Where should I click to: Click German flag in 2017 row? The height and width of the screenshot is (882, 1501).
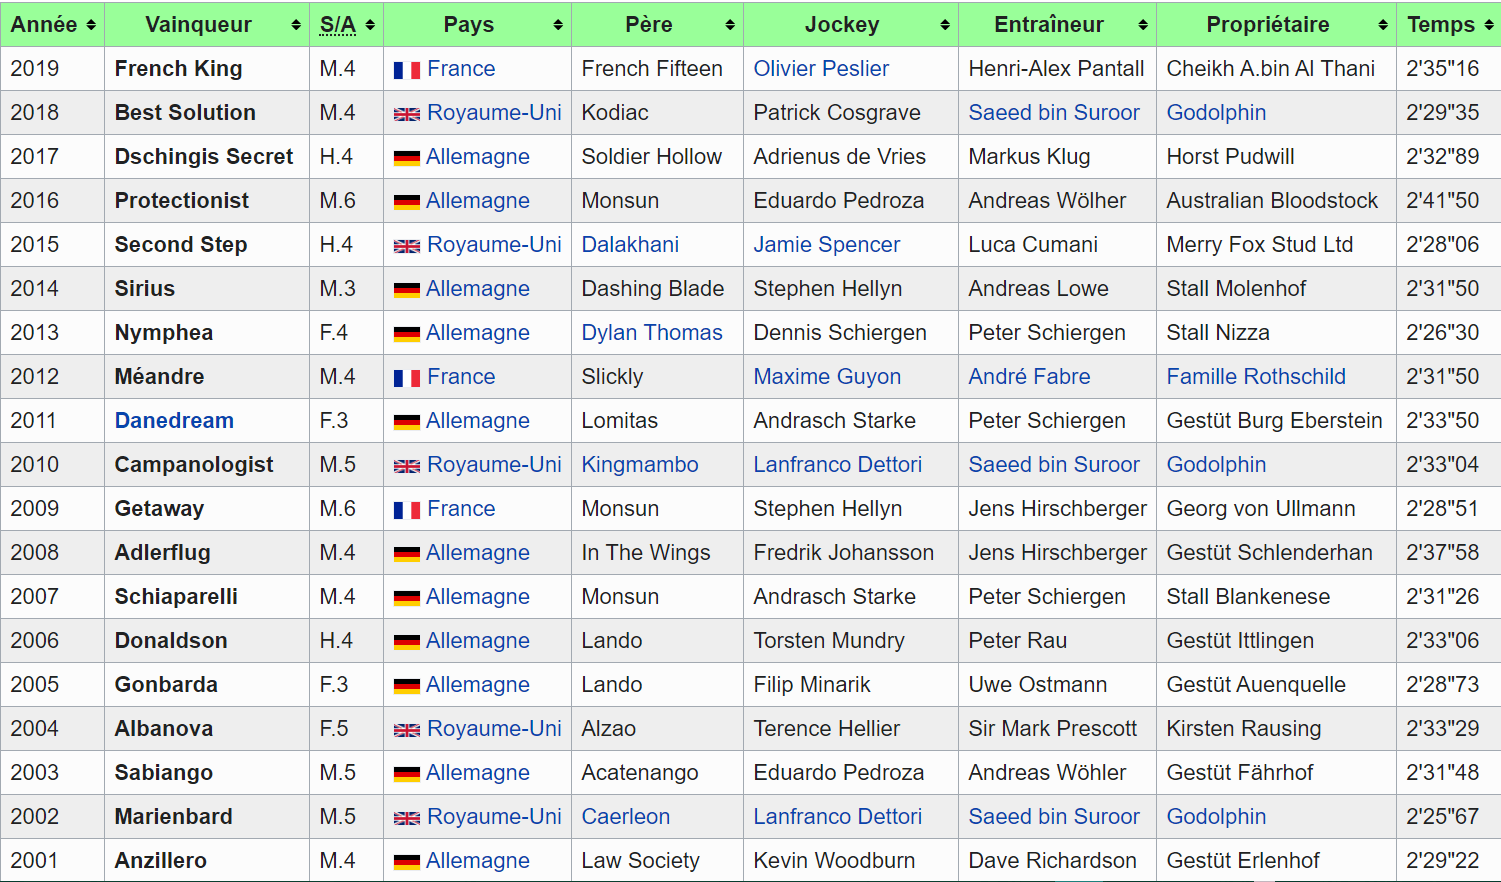click(406, 158)
